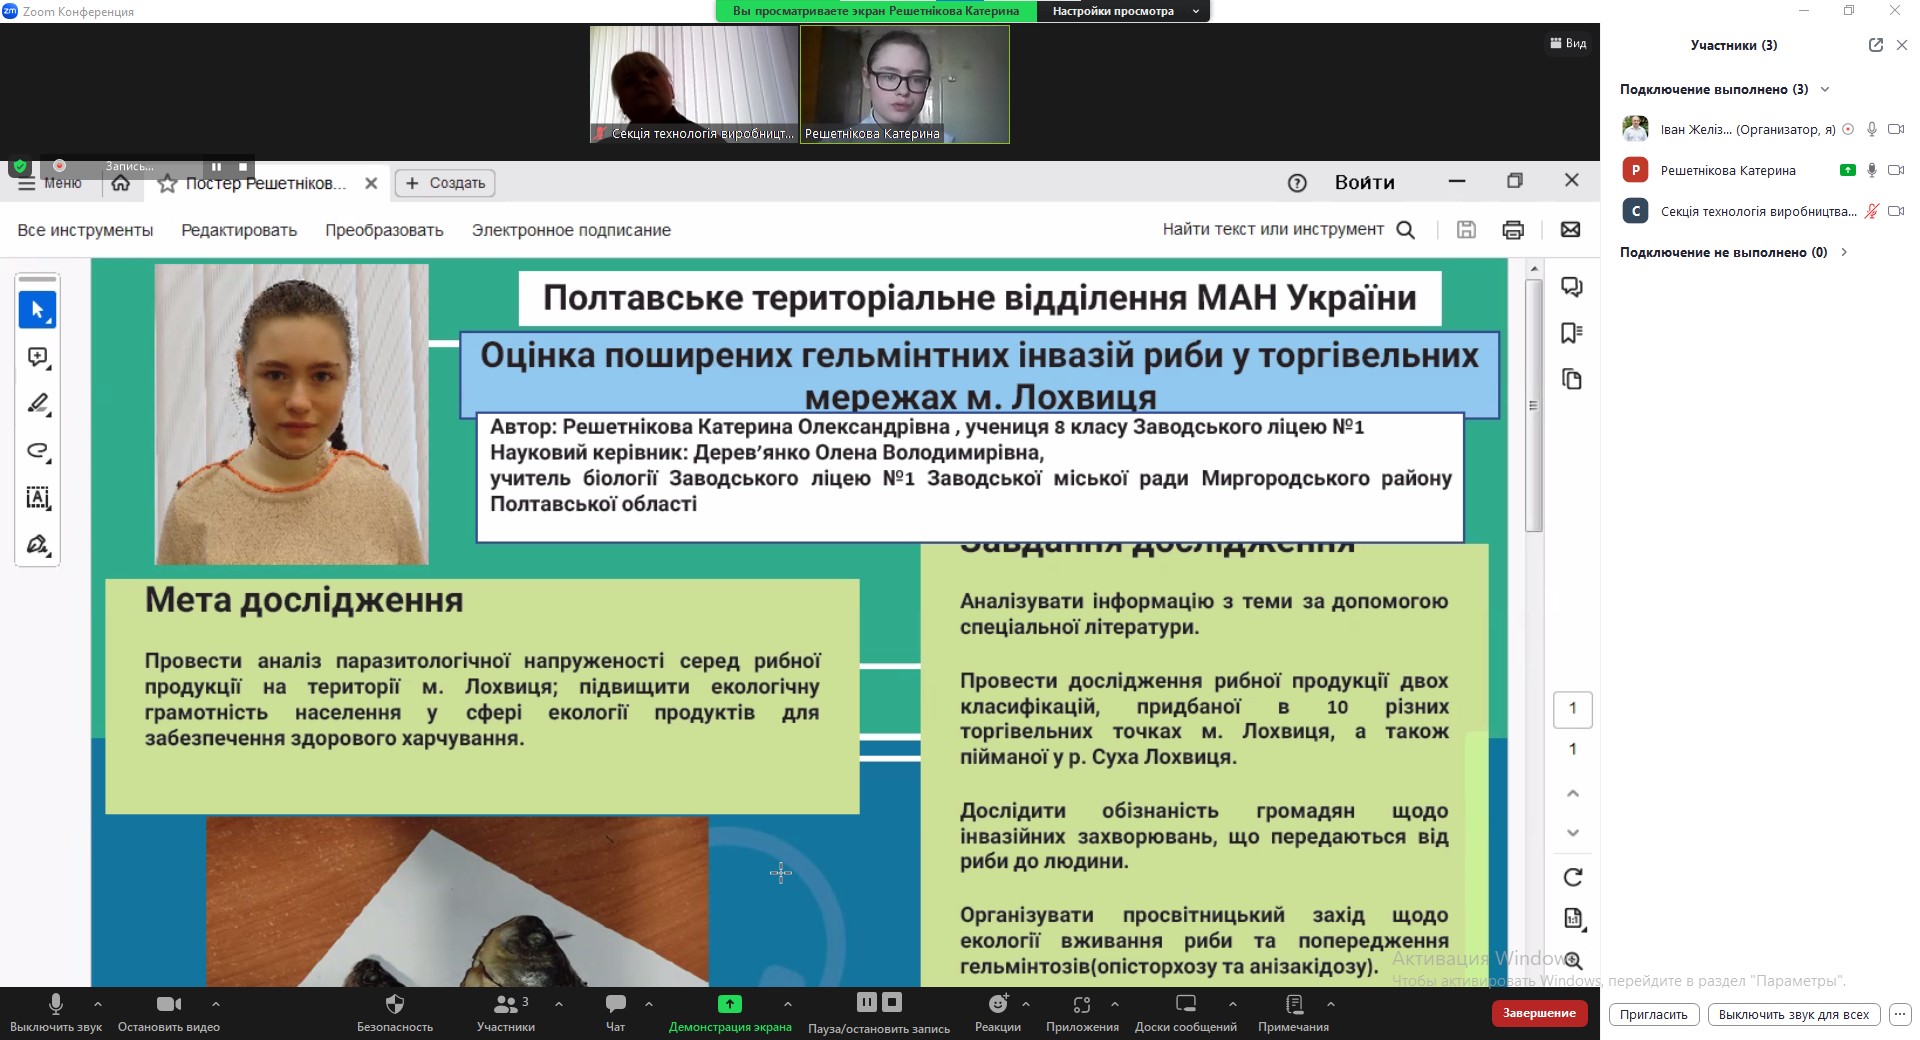Open the bookmarks panel icon
This screenshot has width=1920, height=1040.
click(x=1572, y=333)
